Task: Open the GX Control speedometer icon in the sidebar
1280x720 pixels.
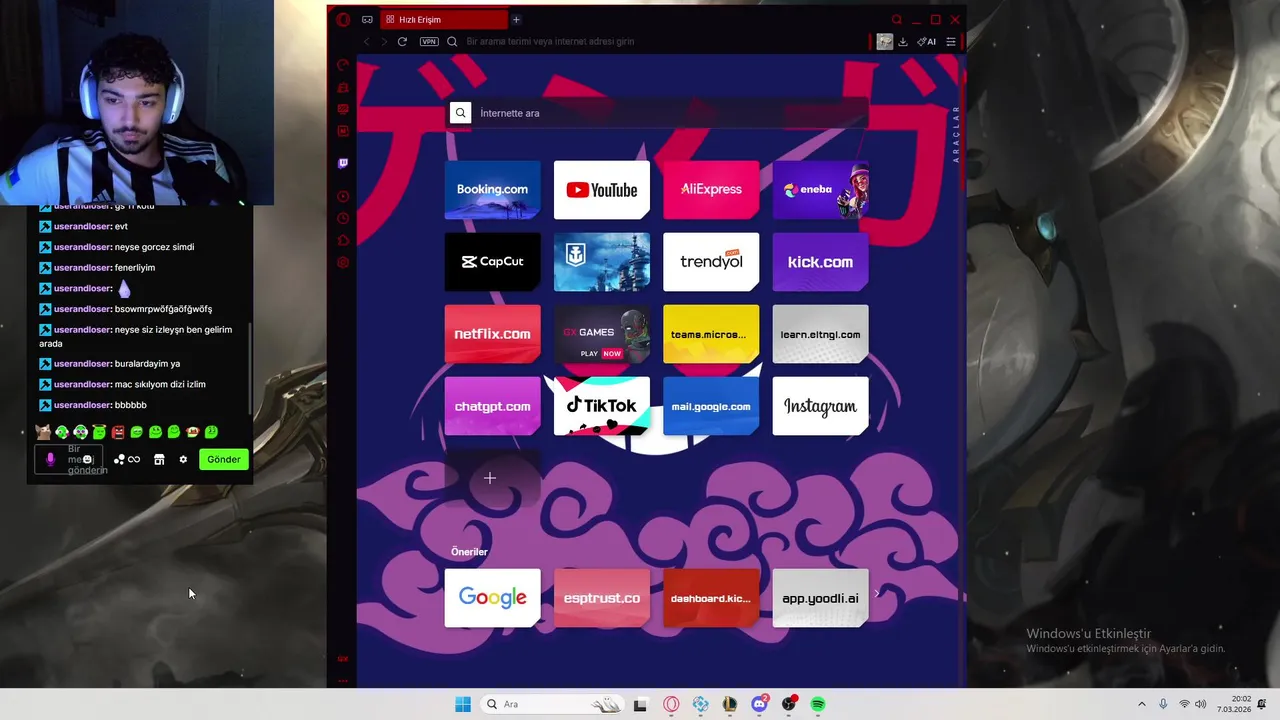Action: click(x=343, y=65)
